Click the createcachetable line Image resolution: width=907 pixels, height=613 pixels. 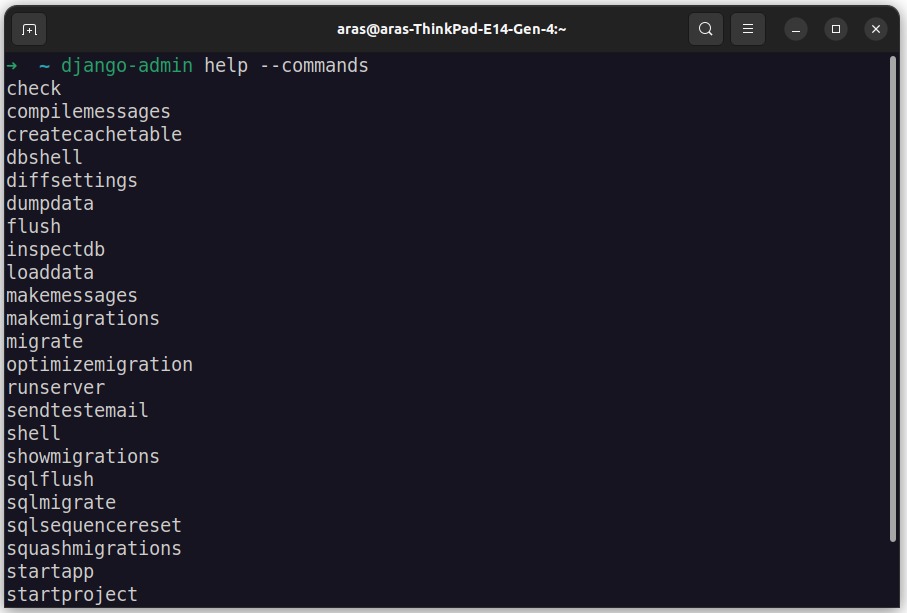tap(94, 134)
